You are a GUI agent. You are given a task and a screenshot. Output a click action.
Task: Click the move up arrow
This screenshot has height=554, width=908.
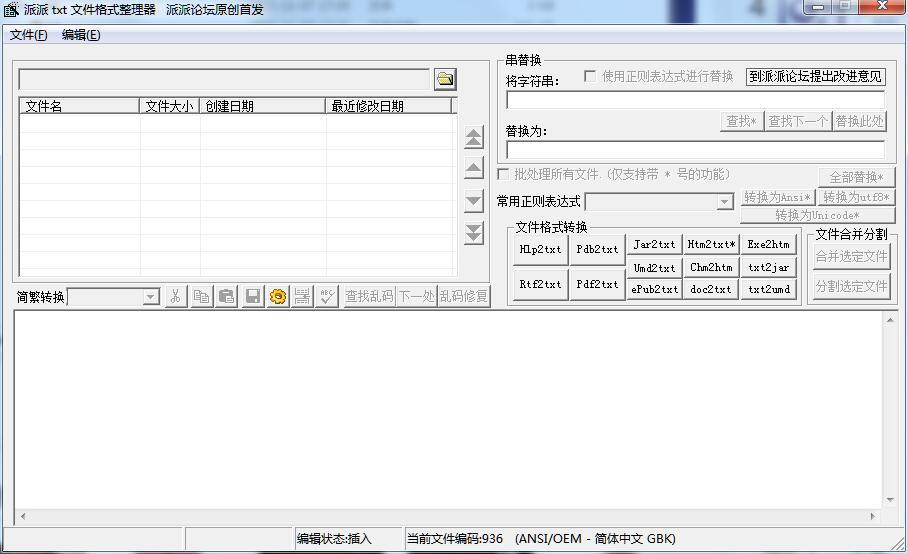(x=474, y=168)
